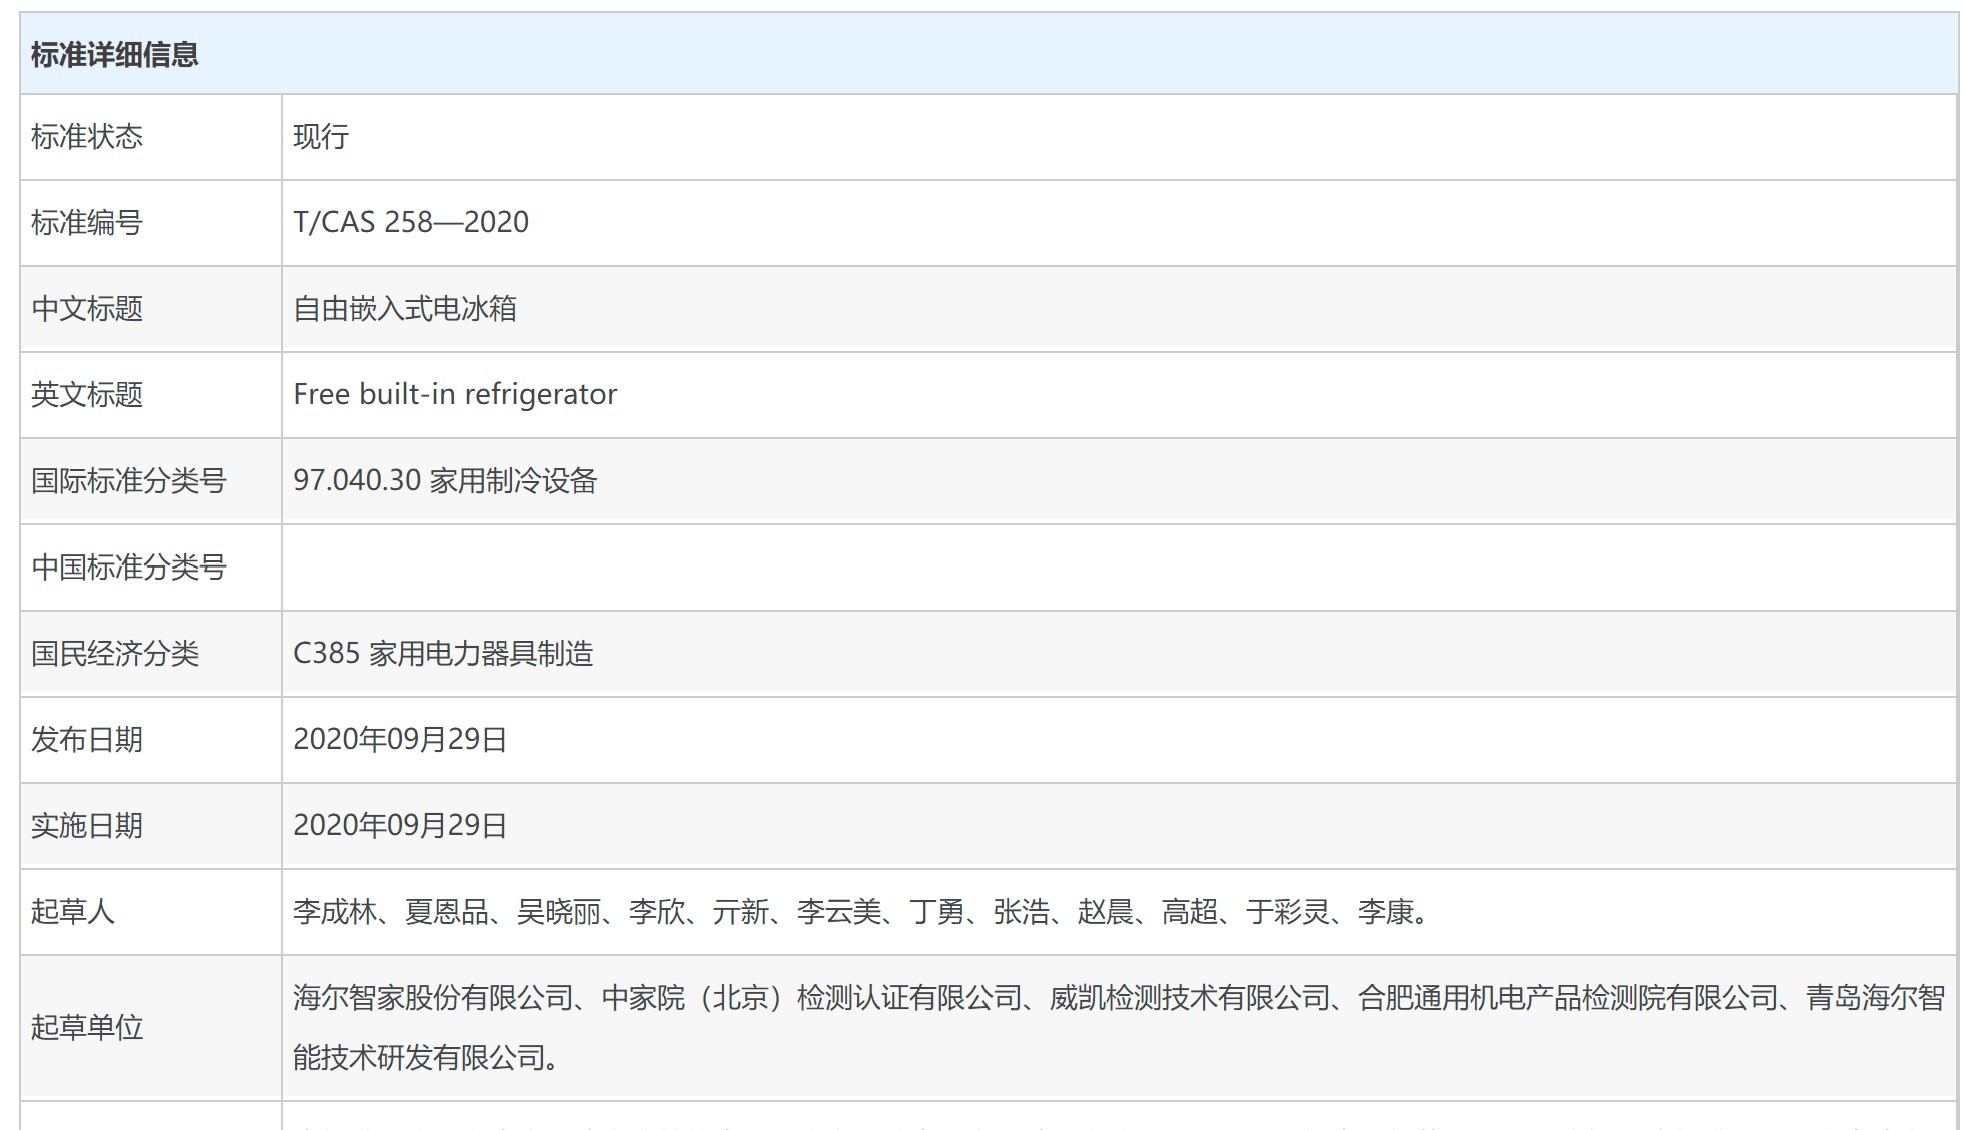The width and height of the screenshot is (1964, 1130).
Task: Click the 国民经济分类 label cell
Action: pos(115,654)
